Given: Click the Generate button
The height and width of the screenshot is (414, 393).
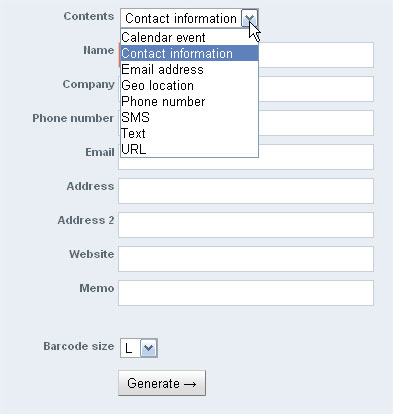Looking at the screenshot, I should 162,383.
